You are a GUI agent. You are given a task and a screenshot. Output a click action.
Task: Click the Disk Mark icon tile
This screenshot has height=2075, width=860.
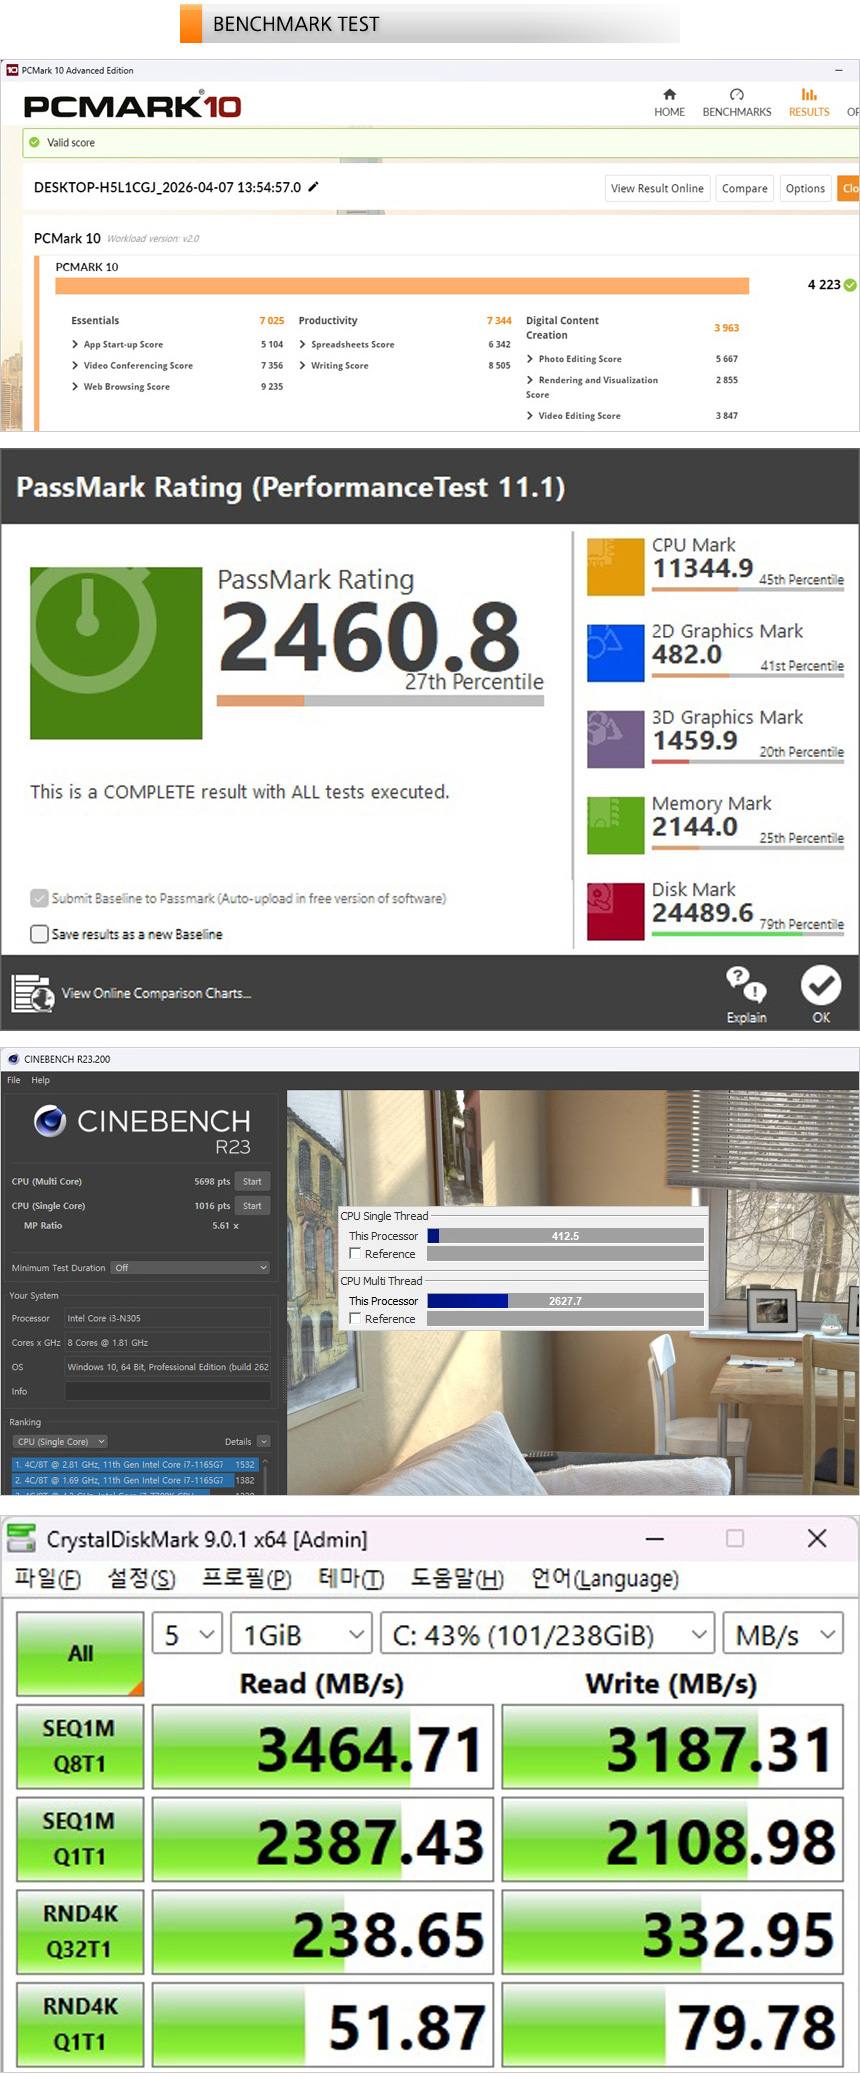615,911
